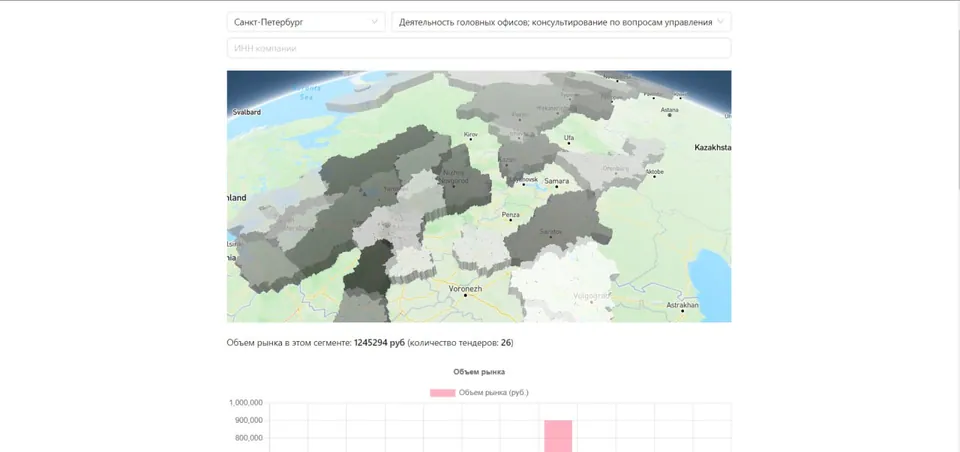Click the Kirov city label on map

tap(471, 134)
